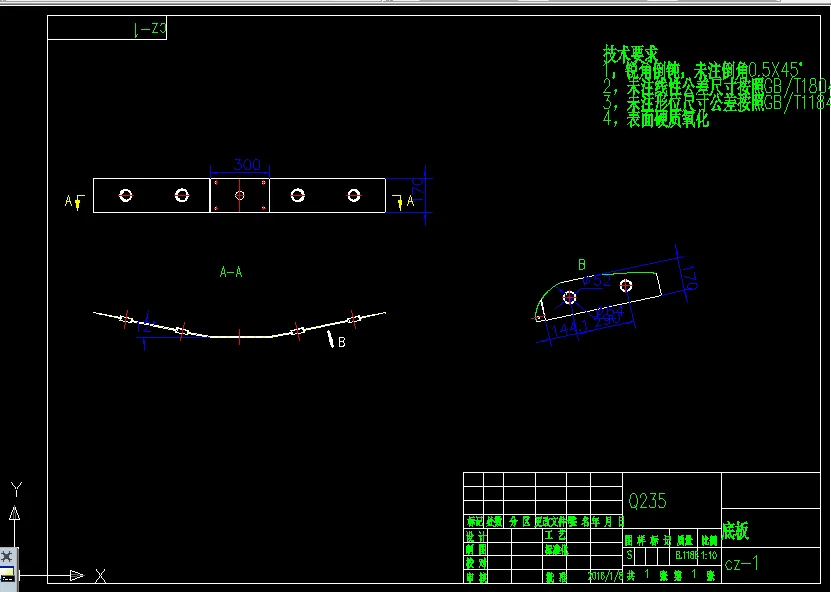Pick the 300 dimension text
Image resolution: width=831 pixels, height=592 pixels.
click(x=247, y=165)
